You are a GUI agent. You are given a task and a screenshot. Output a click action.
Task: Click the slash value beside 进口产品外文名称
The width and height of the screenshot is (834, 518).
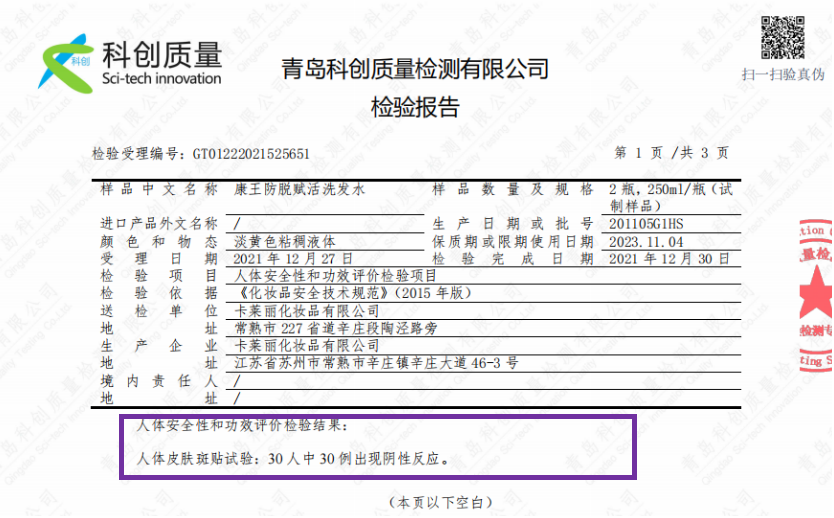(x=237, y=224)
